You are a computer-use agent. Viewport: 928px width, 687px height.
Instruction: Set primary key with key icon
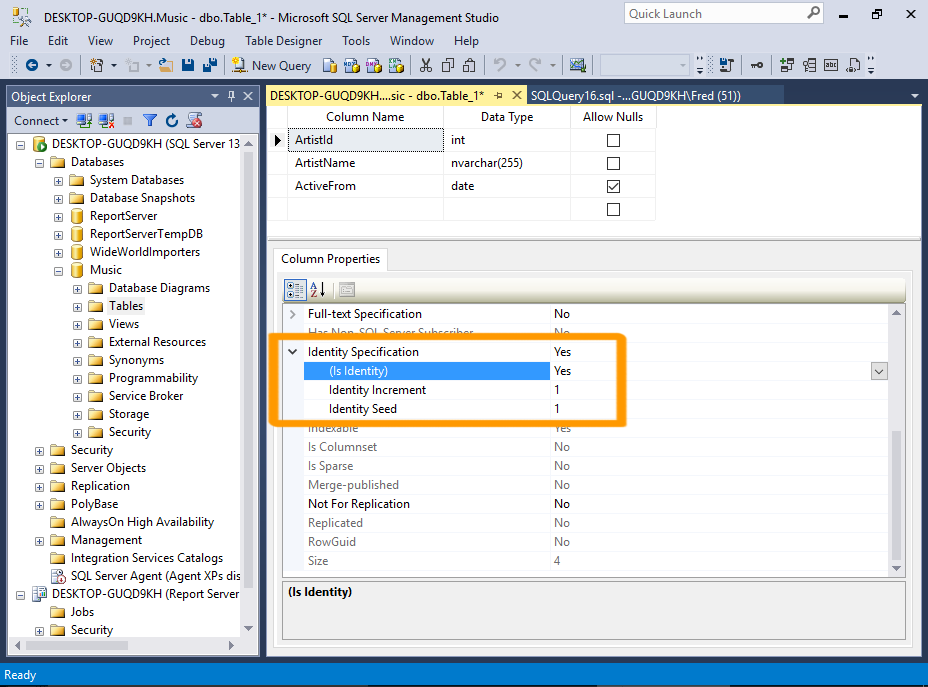click(x=757, y=65)
